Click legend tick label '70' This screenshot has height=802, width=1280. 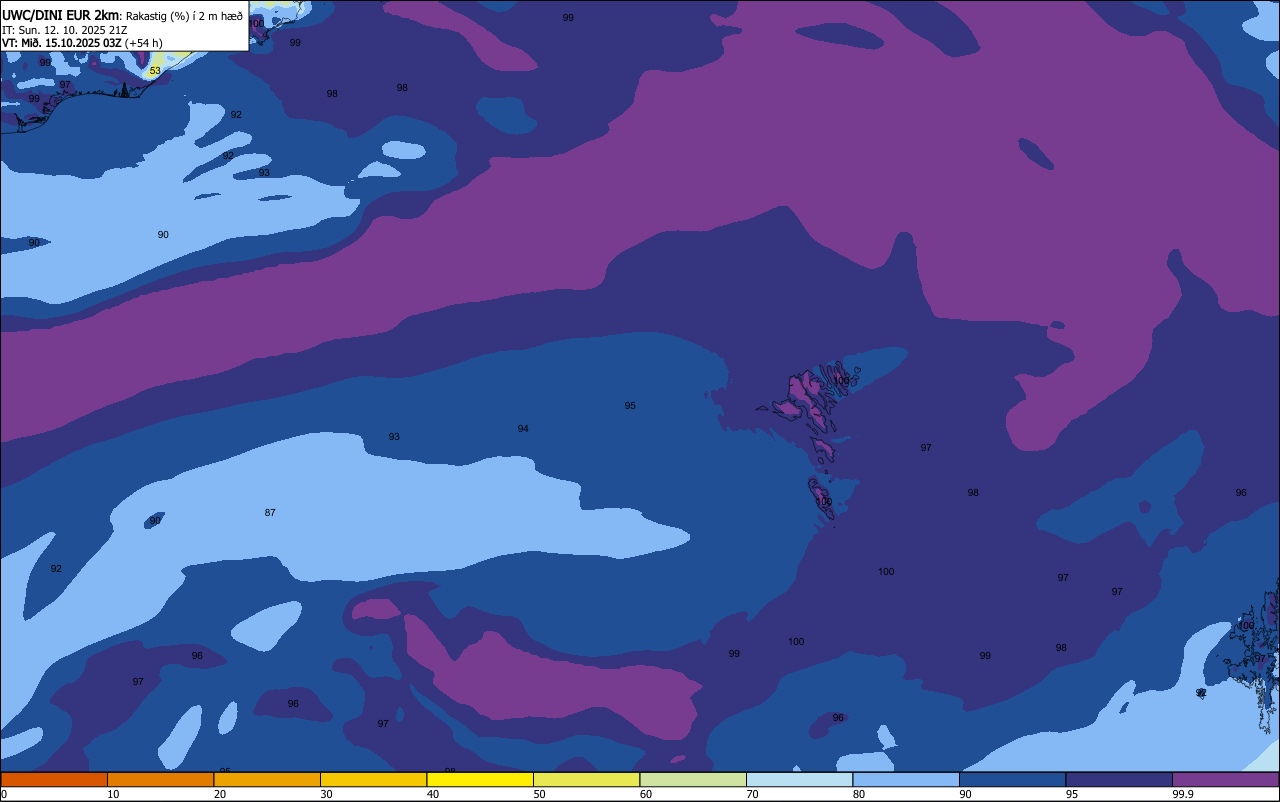point(752,794)
